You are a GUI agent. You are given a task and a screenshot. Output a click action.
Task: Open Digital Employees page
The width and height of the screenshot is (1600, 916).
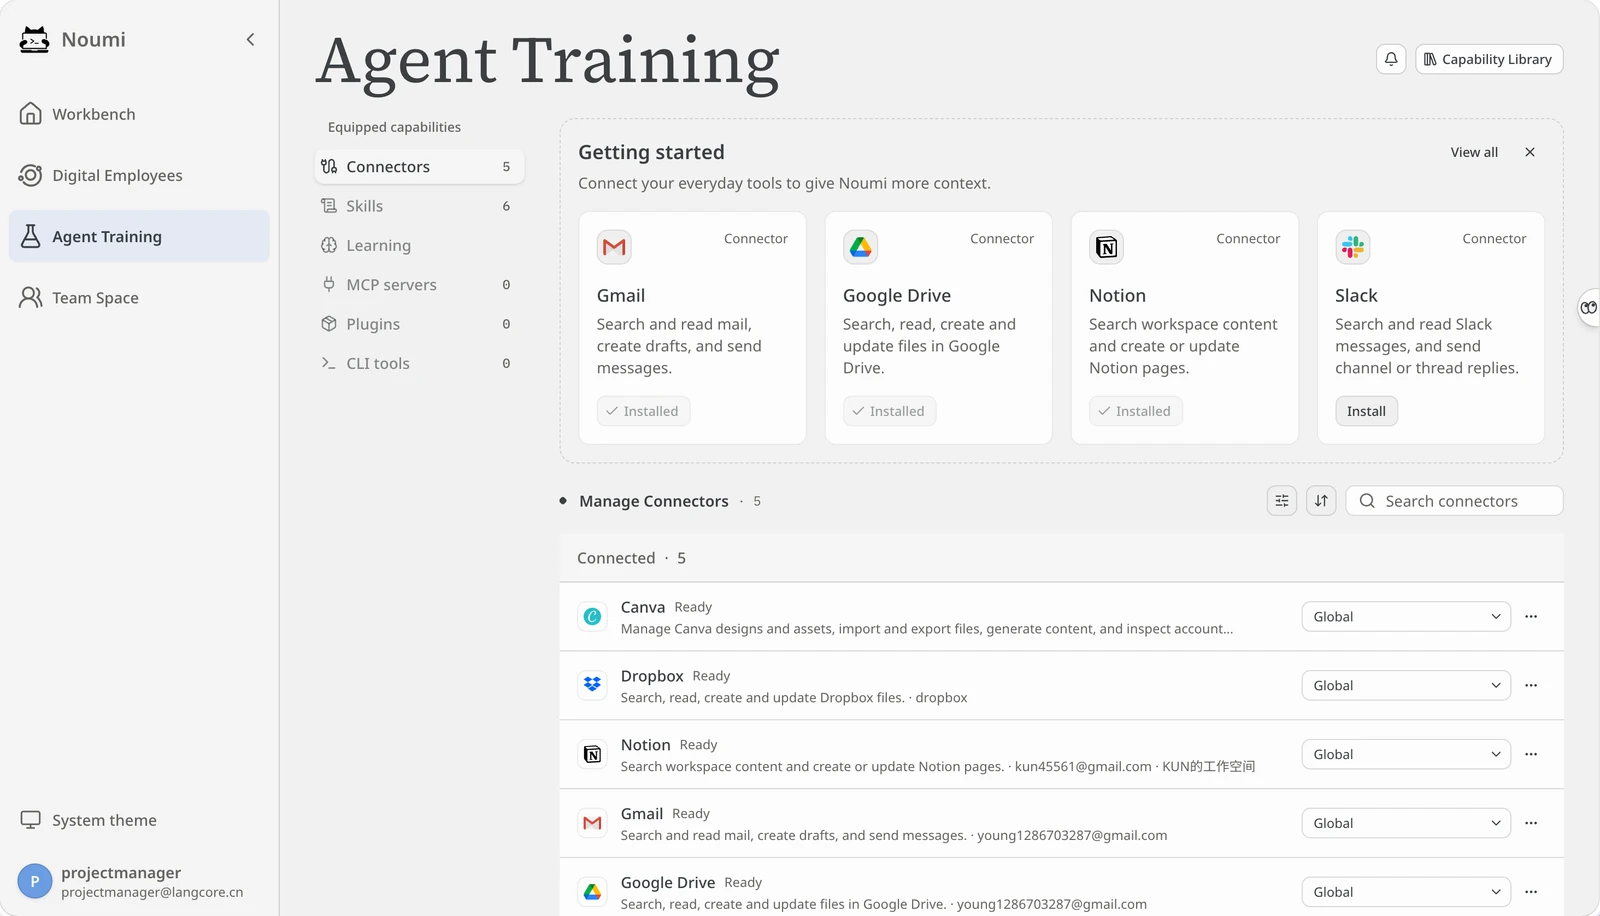[139, 175]
